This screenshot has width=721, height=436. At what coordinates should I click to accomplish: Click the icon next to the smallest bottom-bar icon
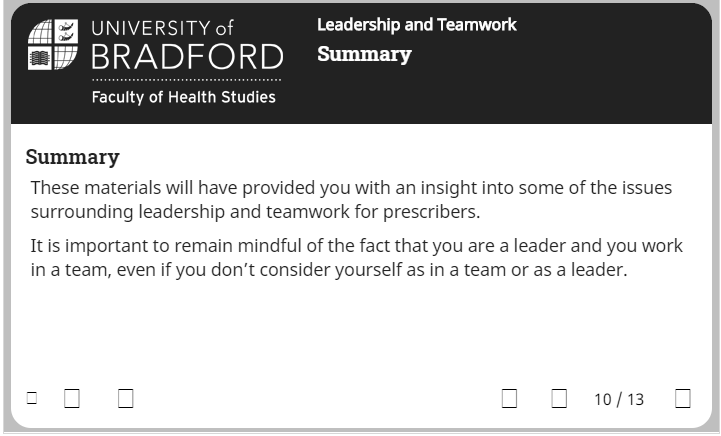[72, 398]
